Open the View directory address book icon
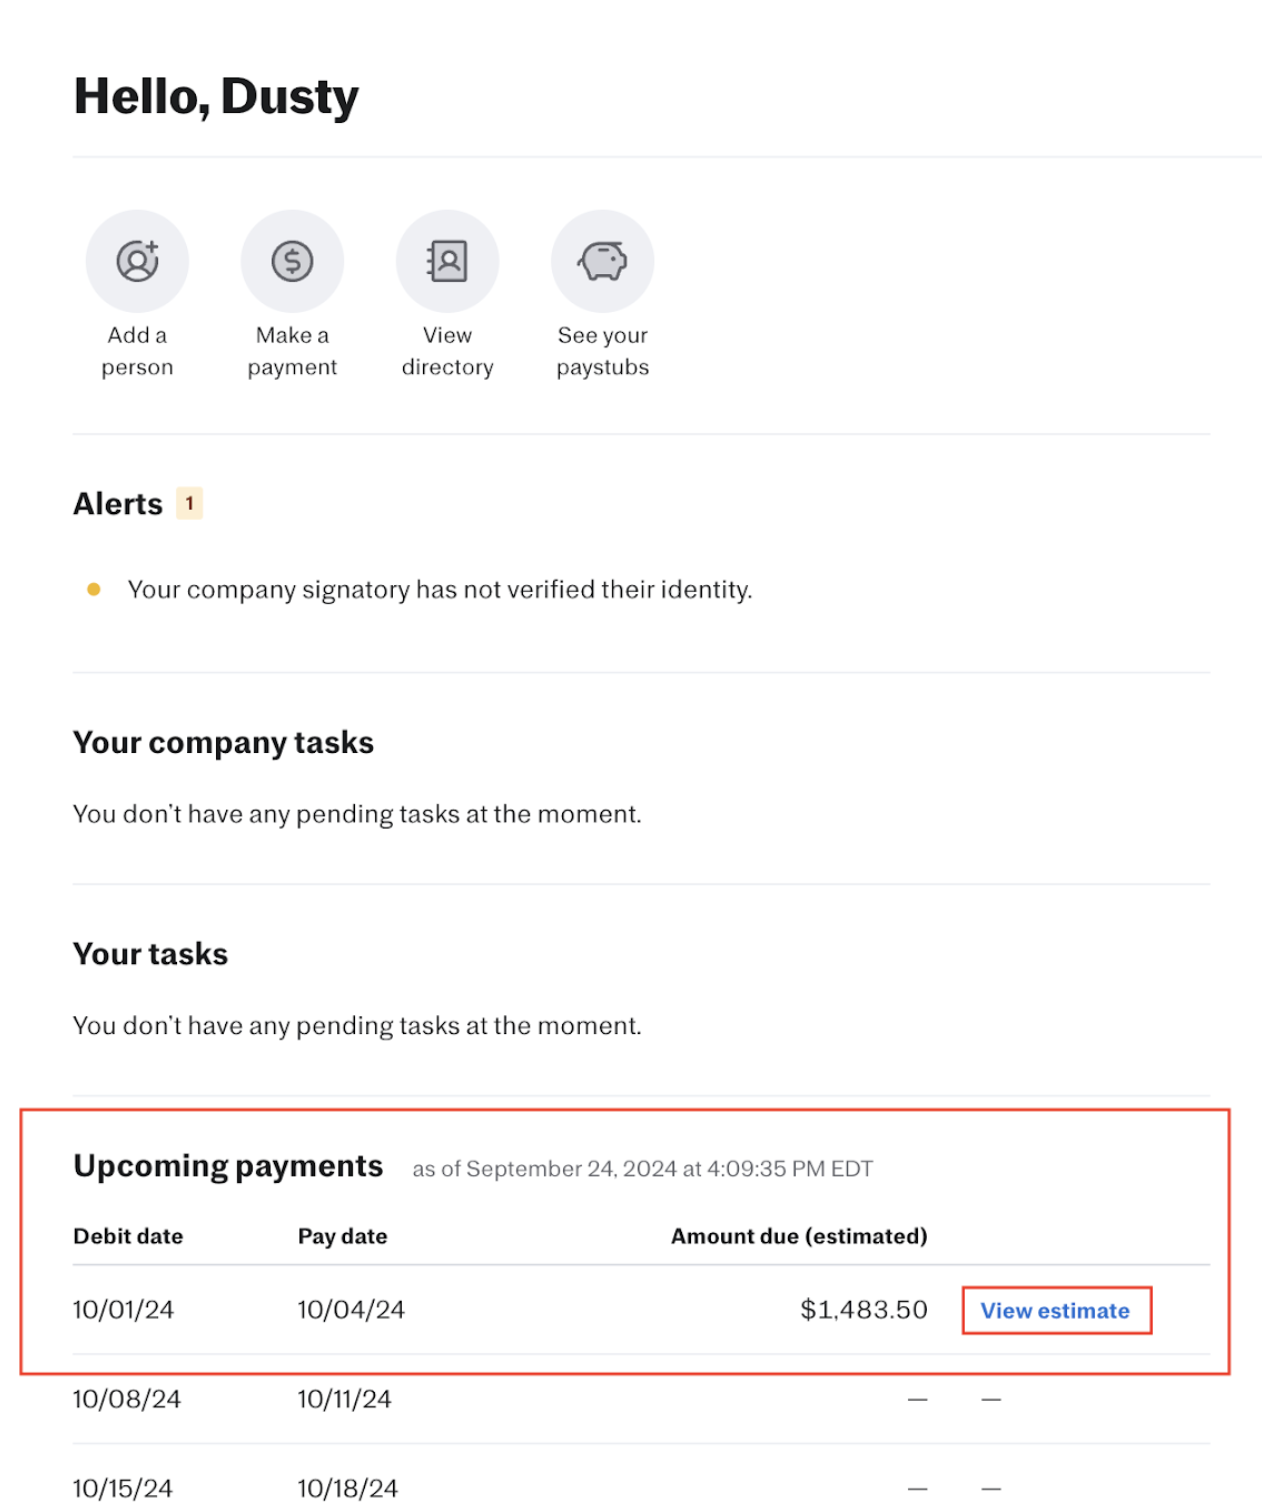This screenshot has height=1512, width=1262. tap(447, 261)
